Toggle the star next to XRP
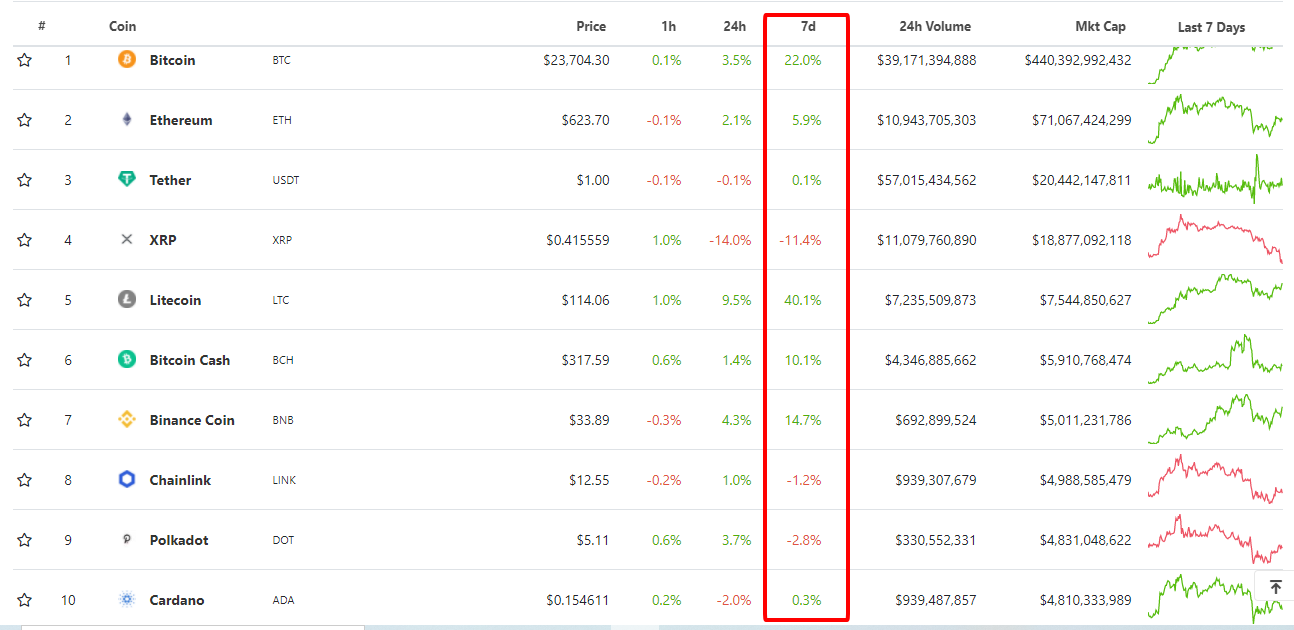The image size is (1294, 630). (x=25, y=240)
